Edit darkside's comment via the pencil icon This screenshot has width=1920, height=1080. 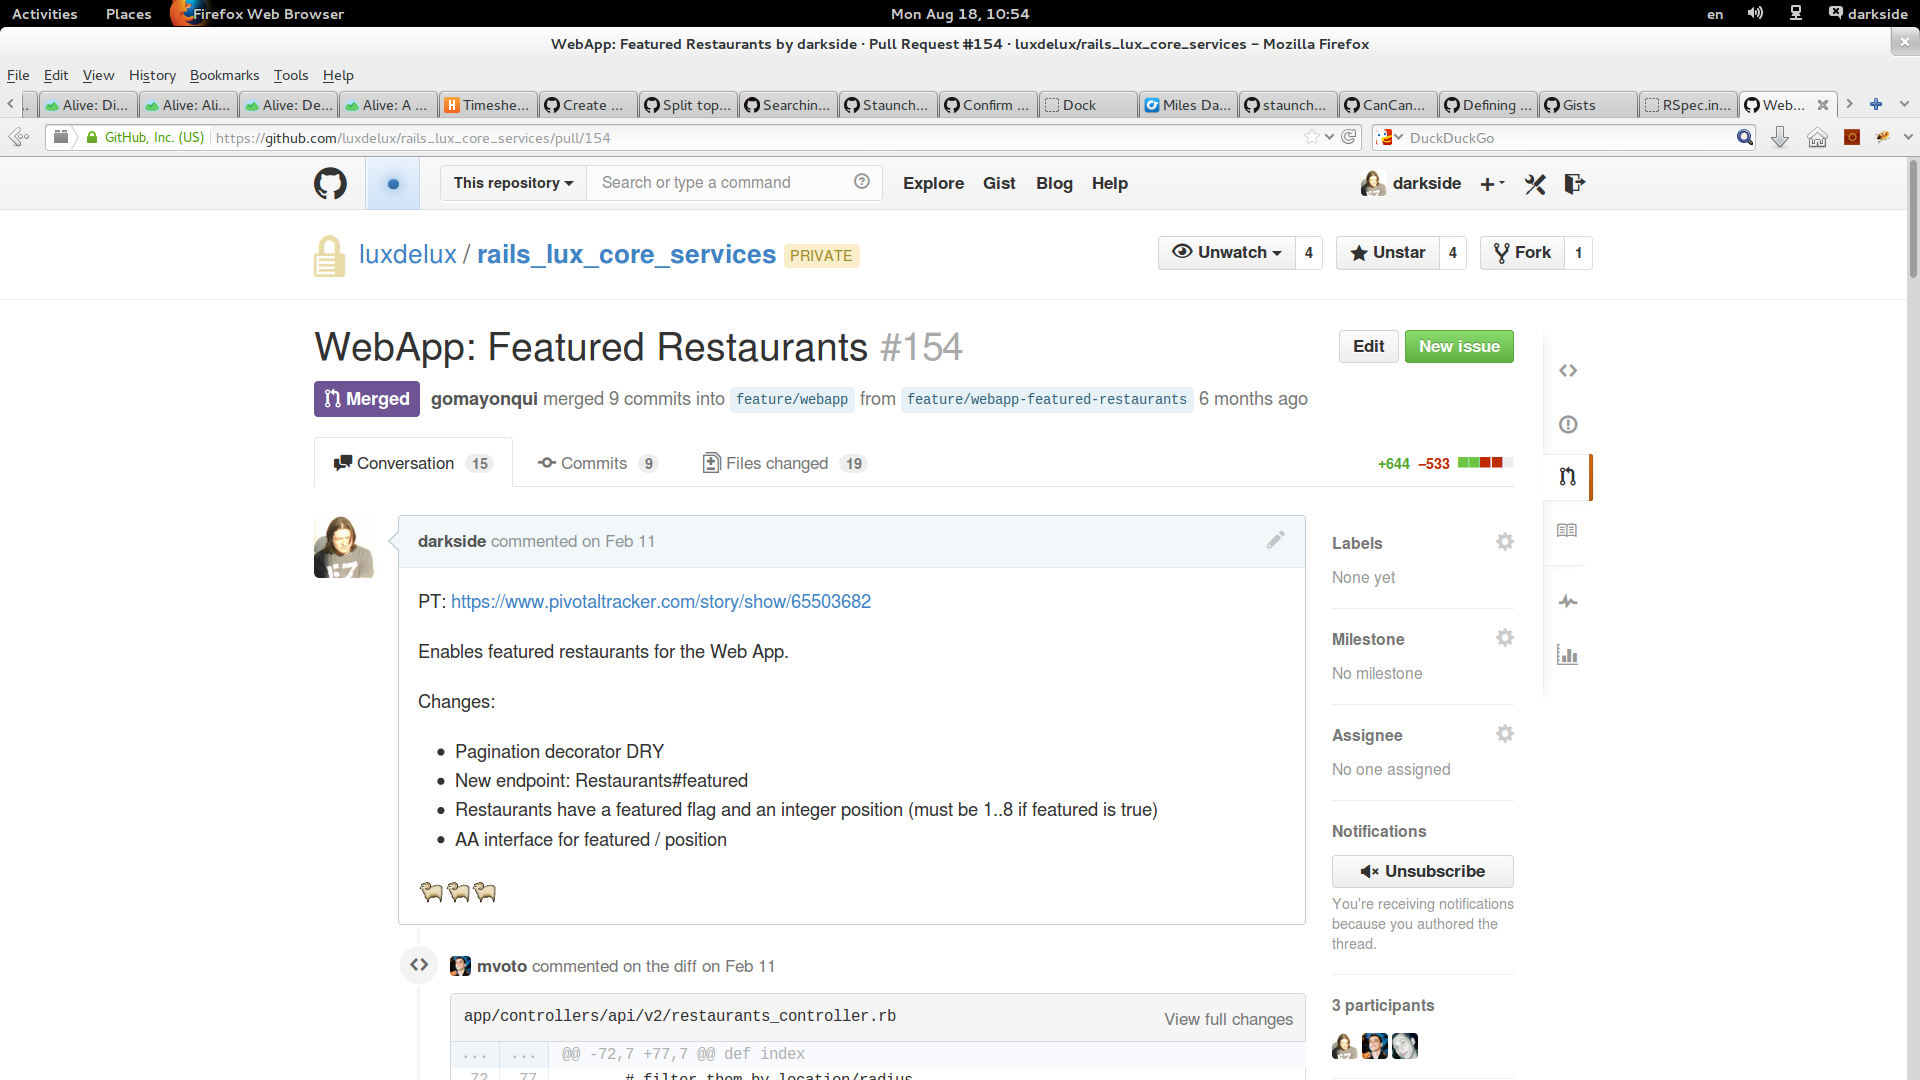click(x=1275, y=540)
